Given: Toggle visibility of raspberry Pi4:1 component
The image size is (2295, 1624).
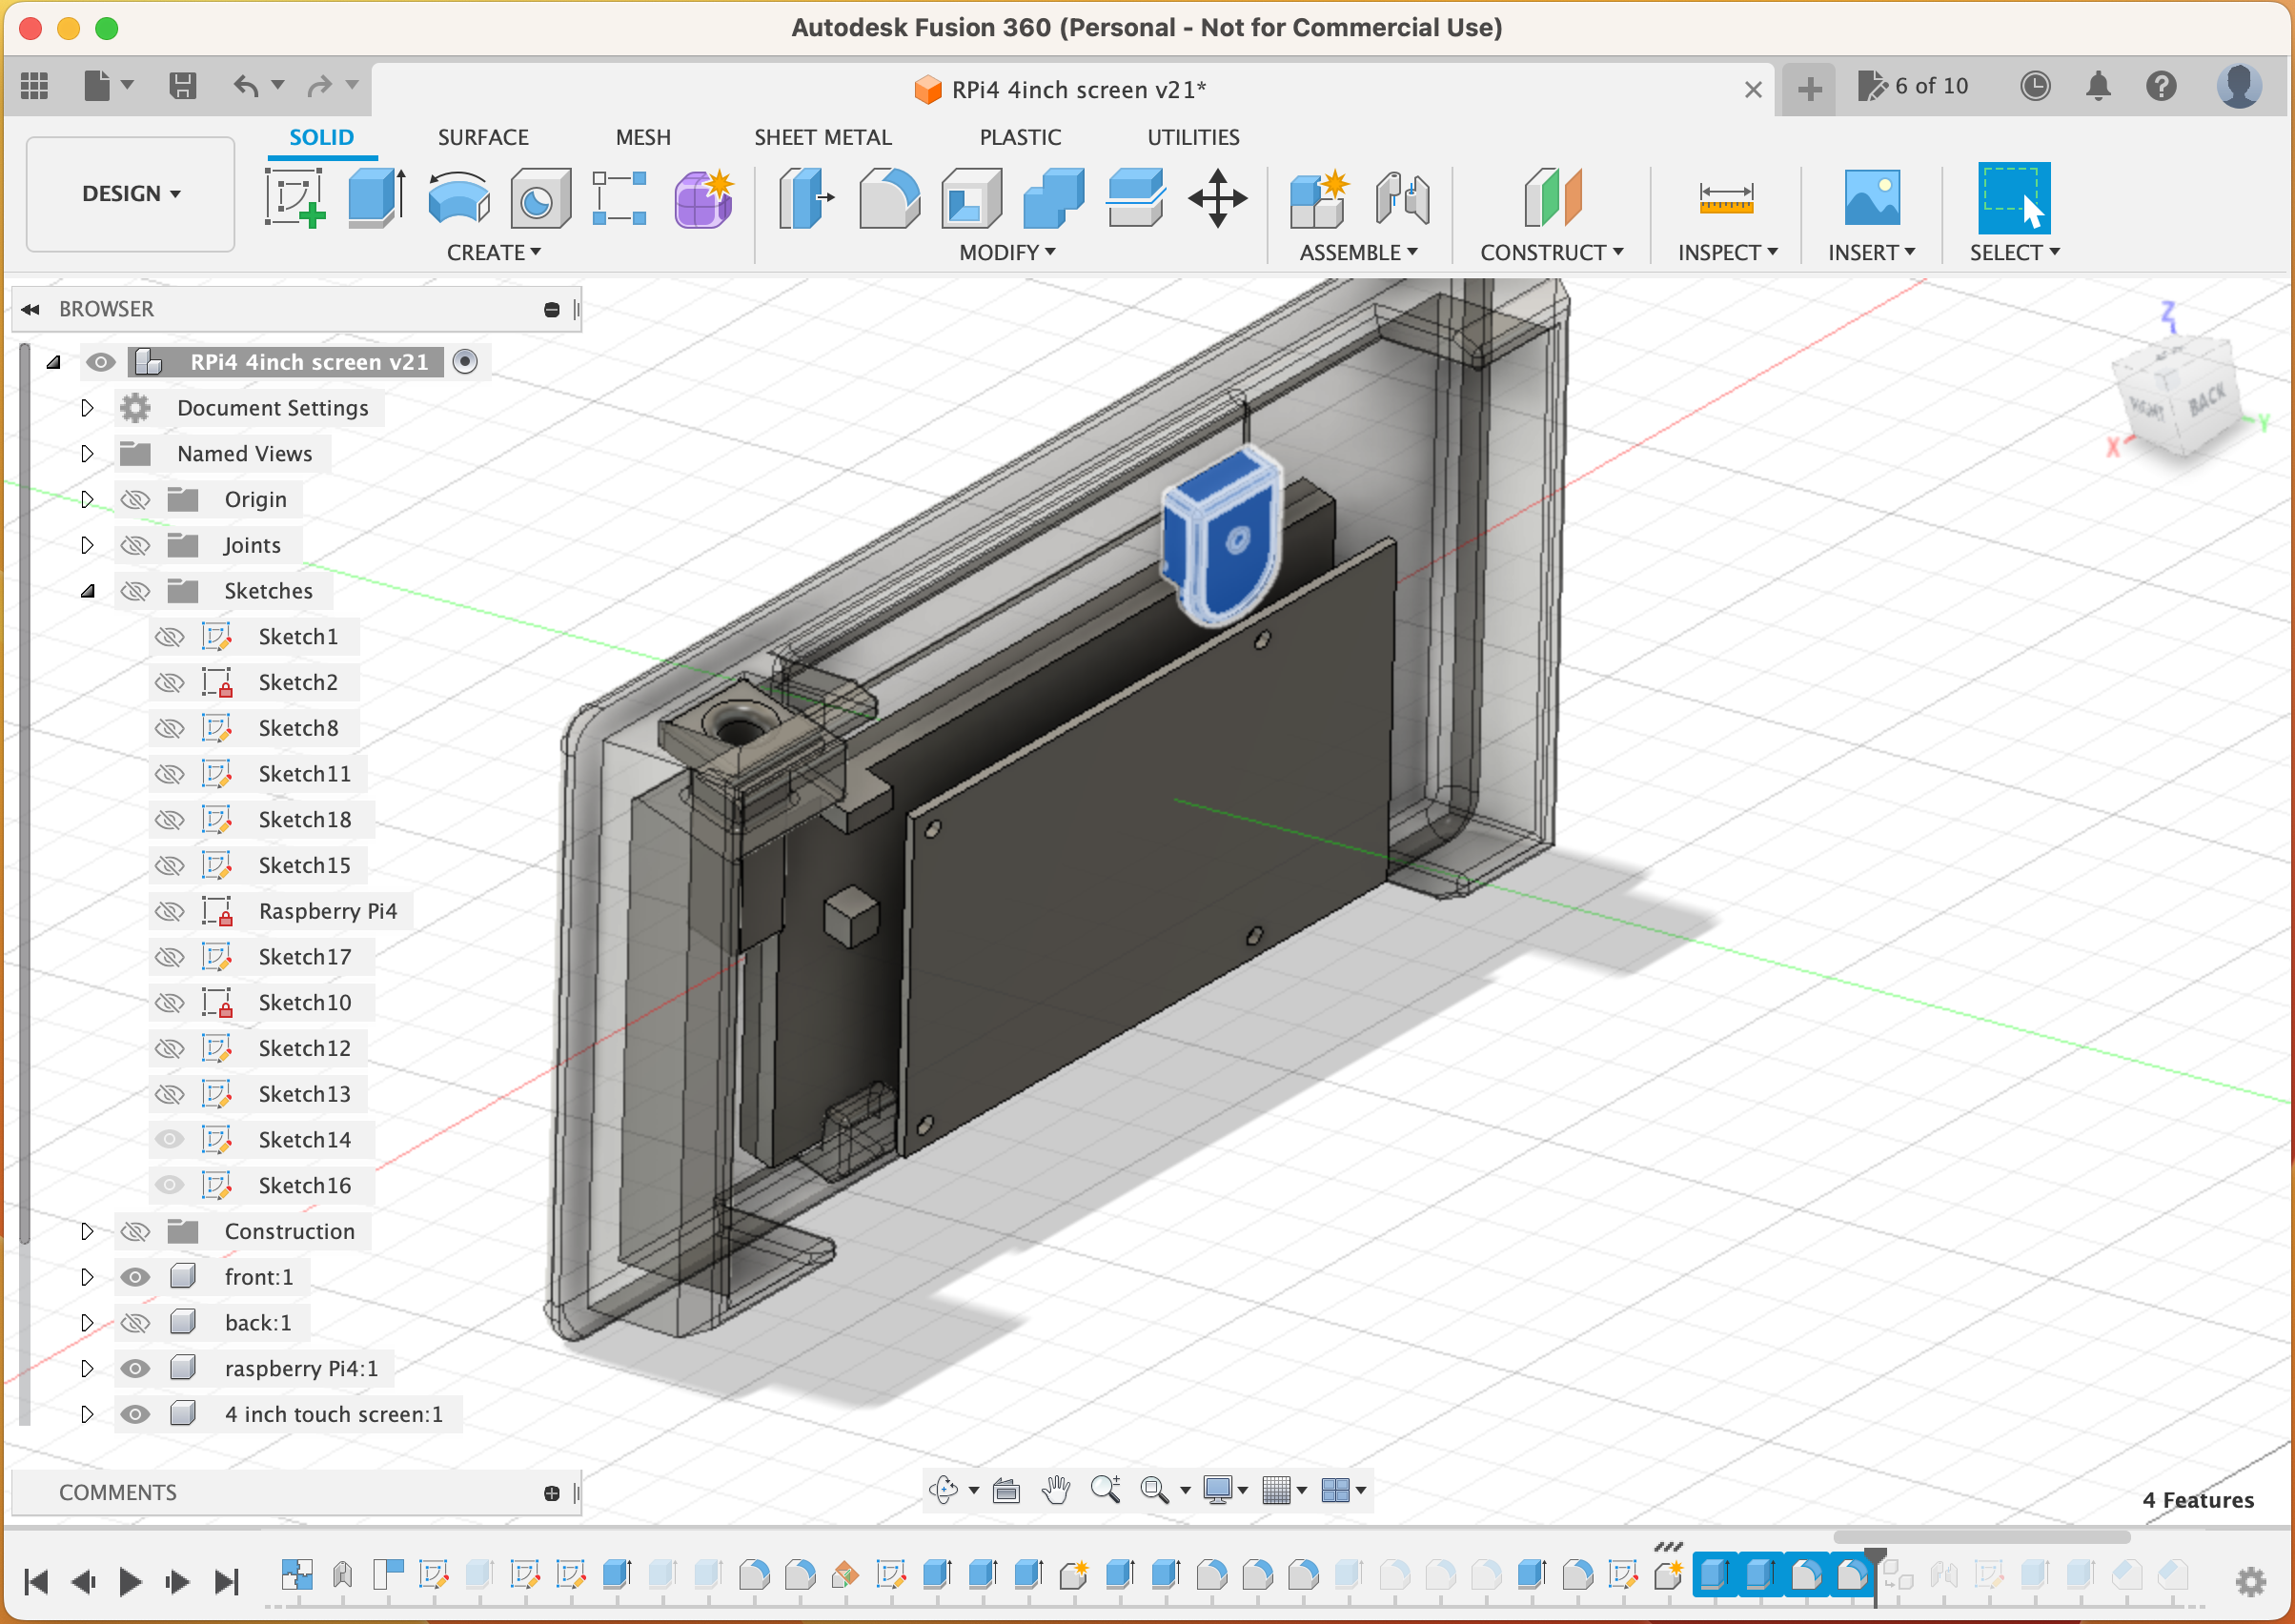Looking at the screenshot, I should 139,1368.
